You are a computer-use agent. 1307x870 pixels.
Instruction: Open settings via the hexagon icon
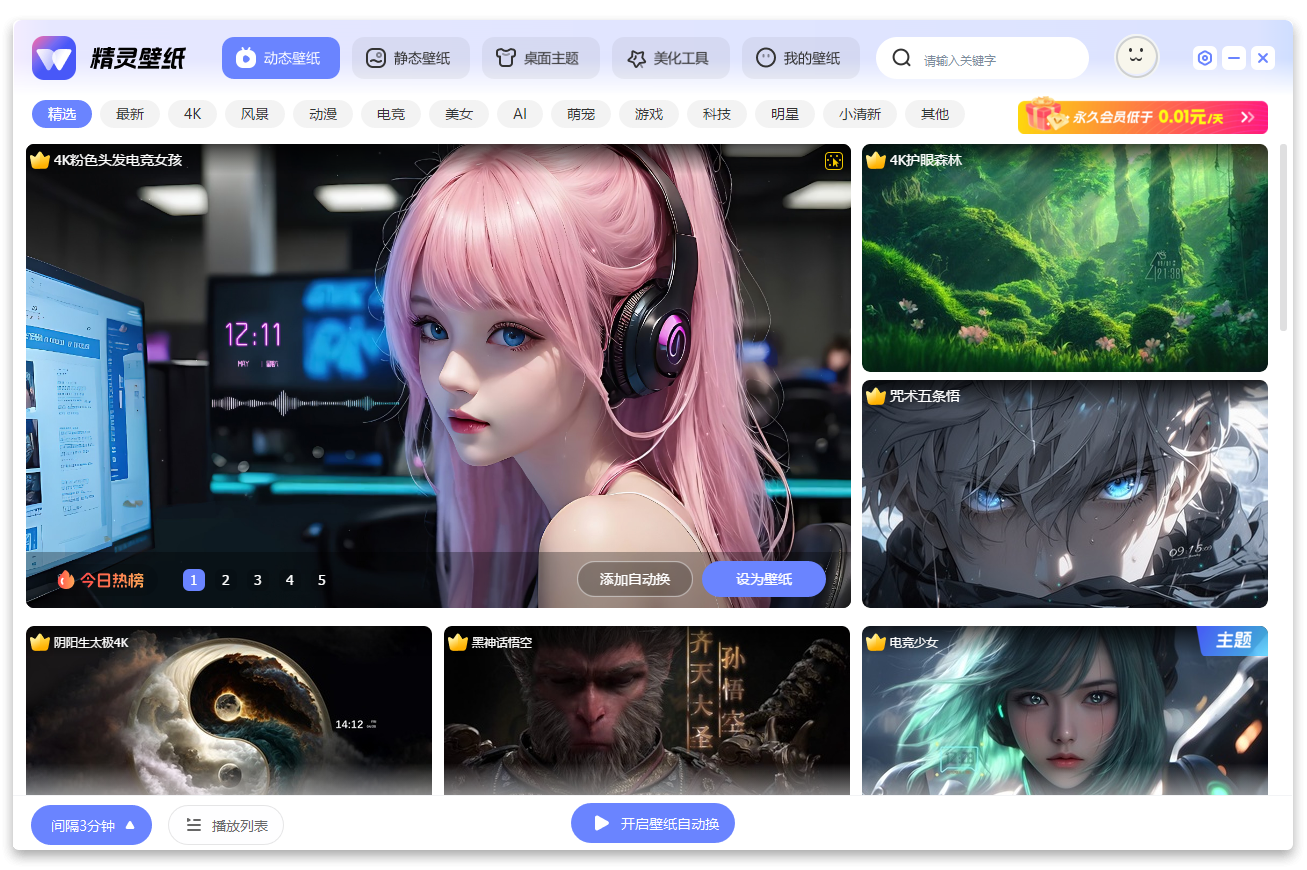1205,58
